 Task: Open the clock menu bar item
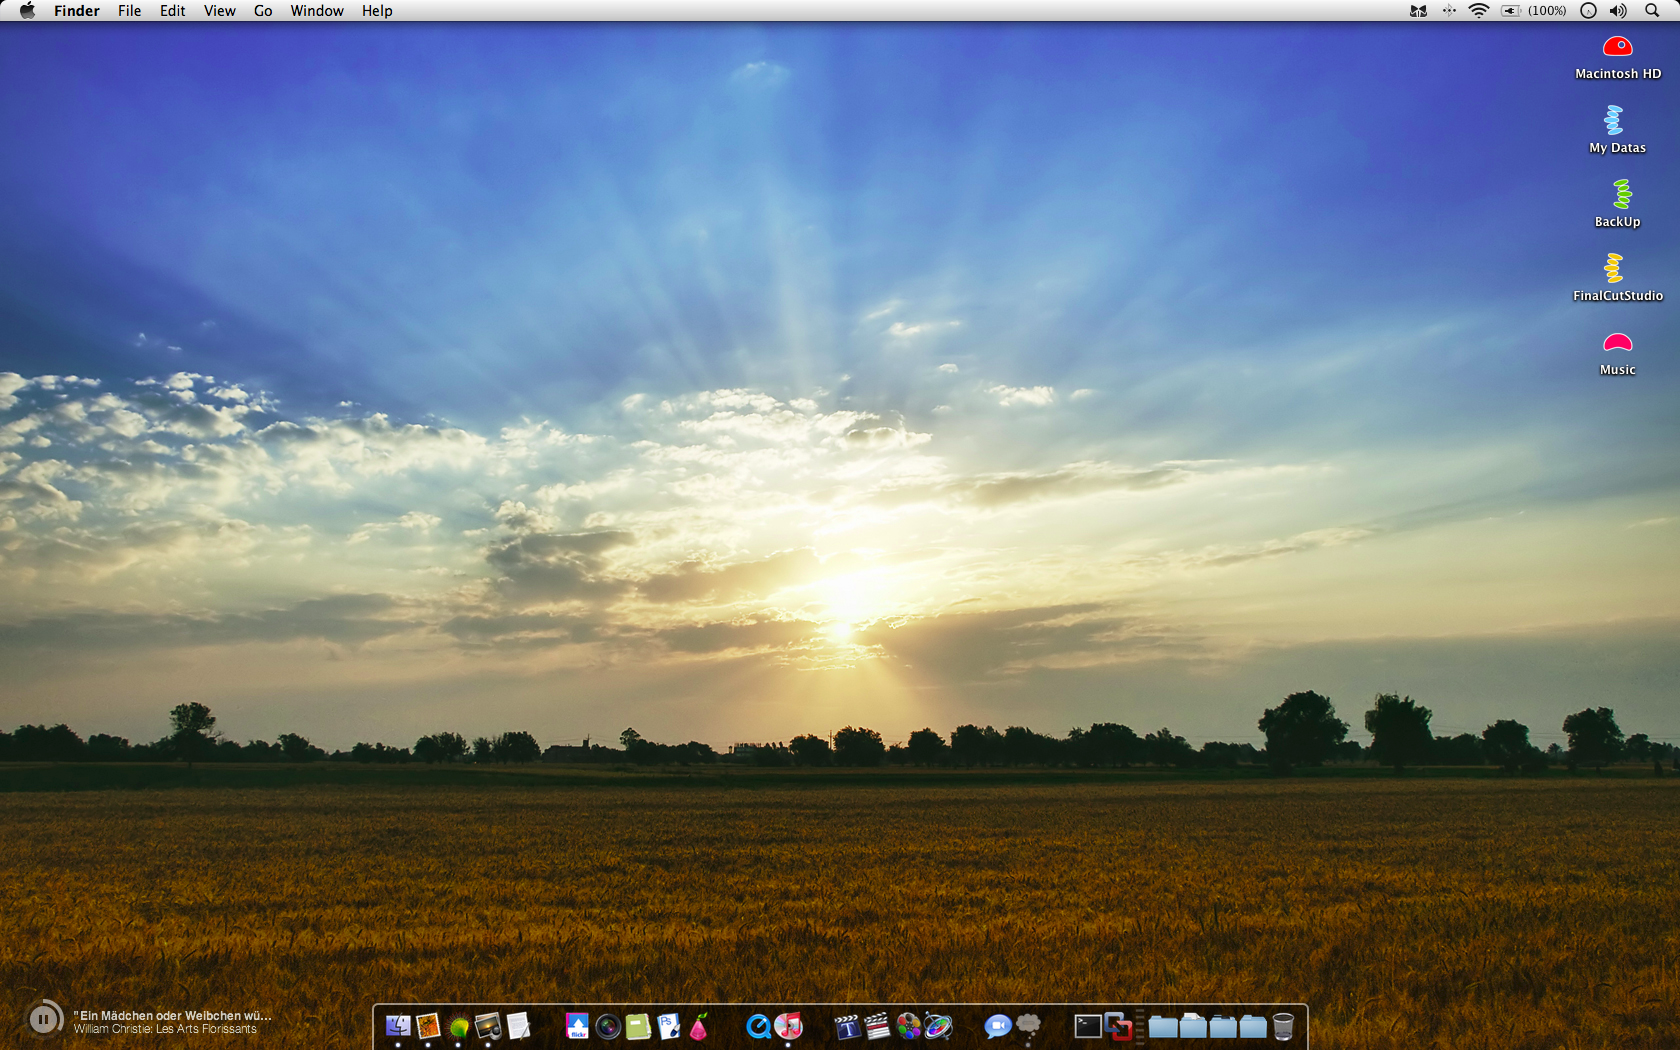pyautogui.click(x=1588, y=11)
